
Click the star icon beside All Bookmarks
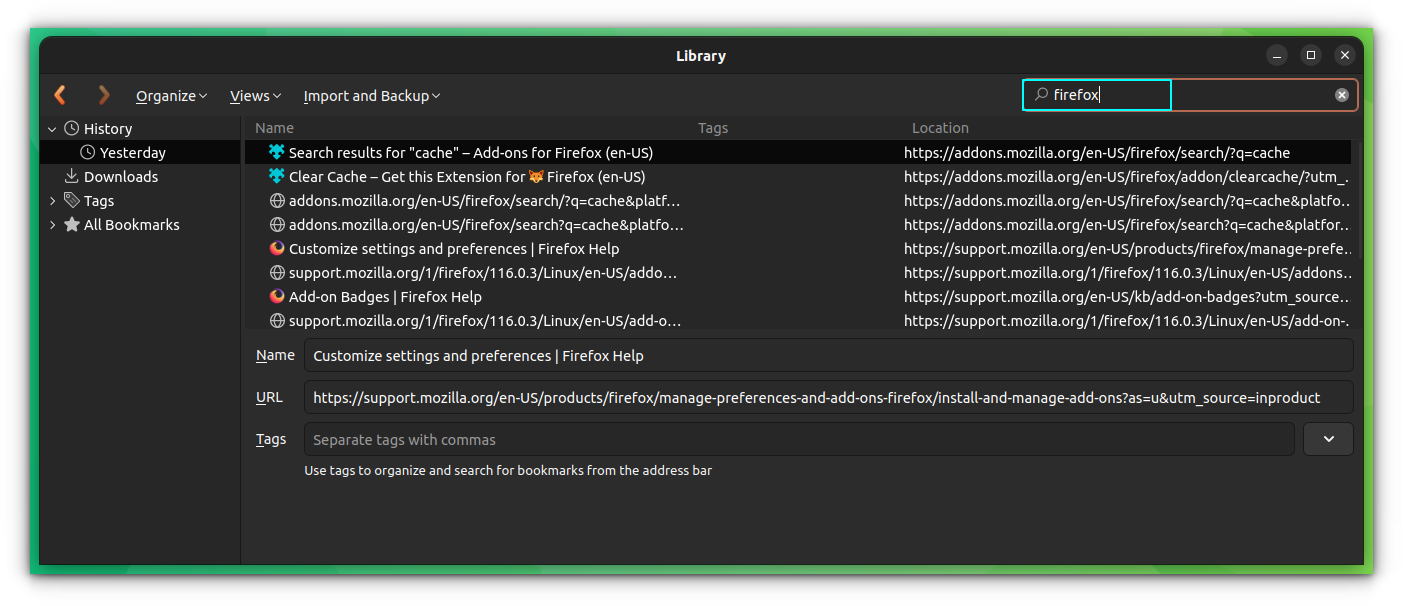pos(72,224)
